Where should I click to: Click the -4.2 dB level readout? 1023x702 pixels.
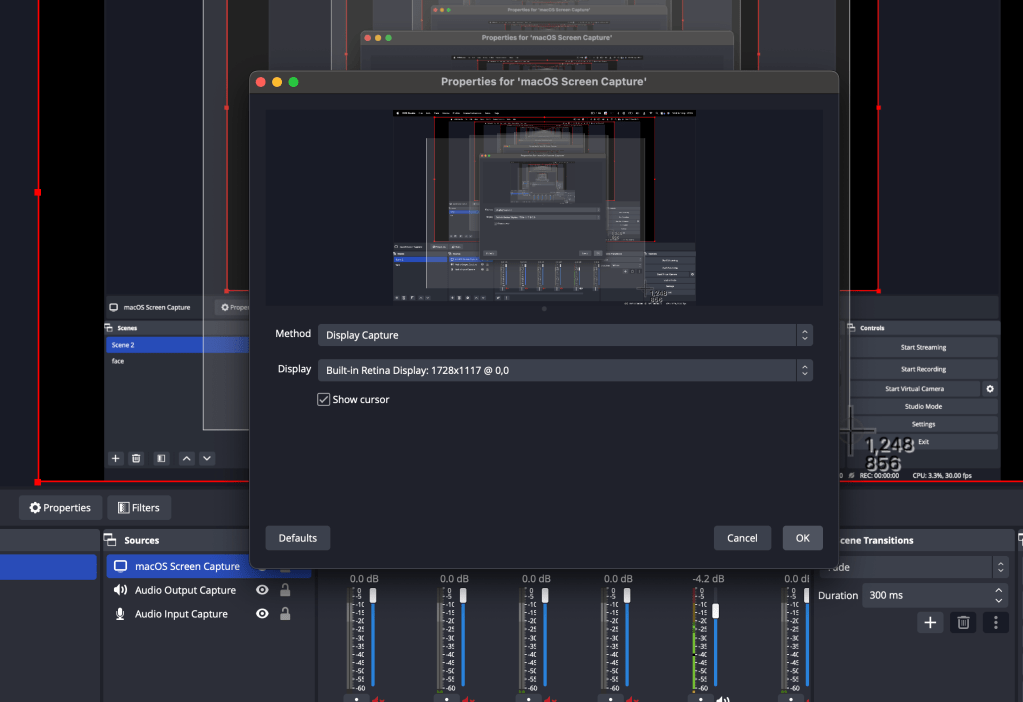point(709,579)
